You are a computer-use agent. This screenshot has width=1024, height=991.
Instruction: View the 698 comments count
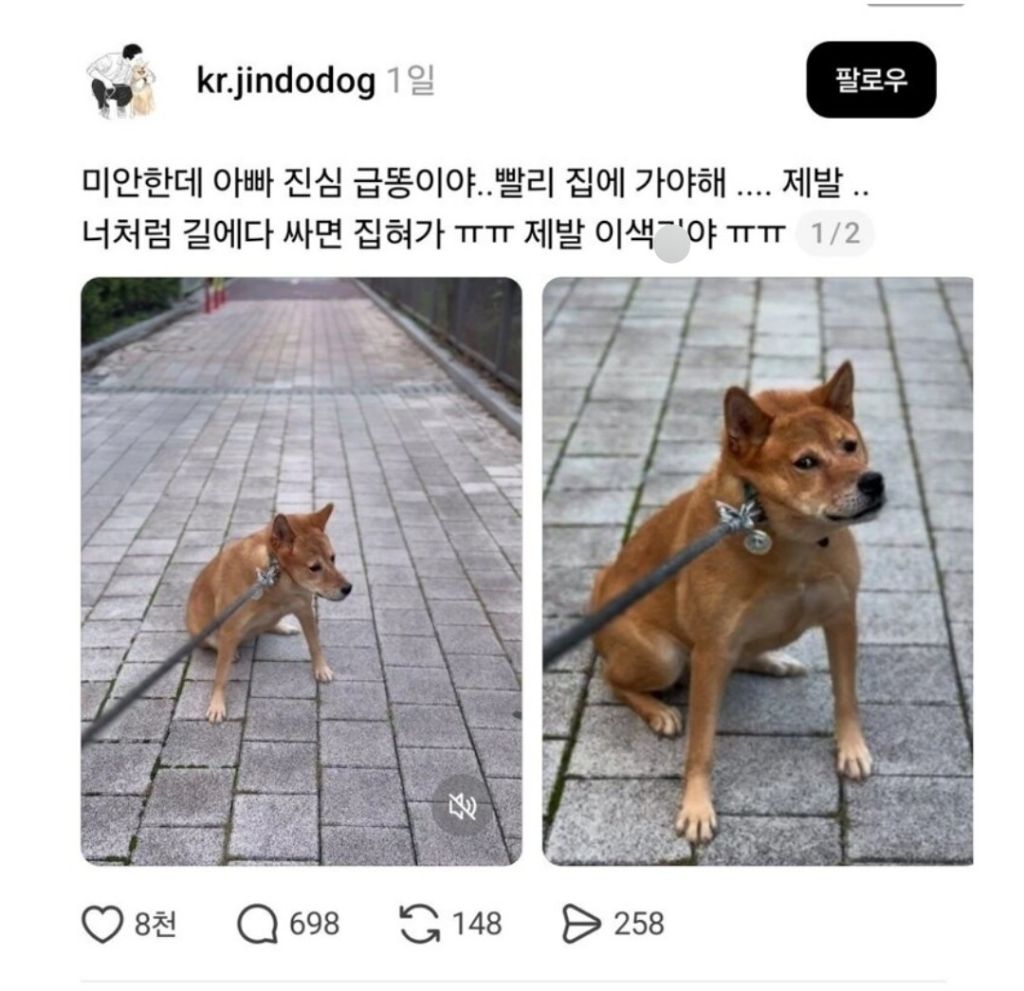[314, 924]
